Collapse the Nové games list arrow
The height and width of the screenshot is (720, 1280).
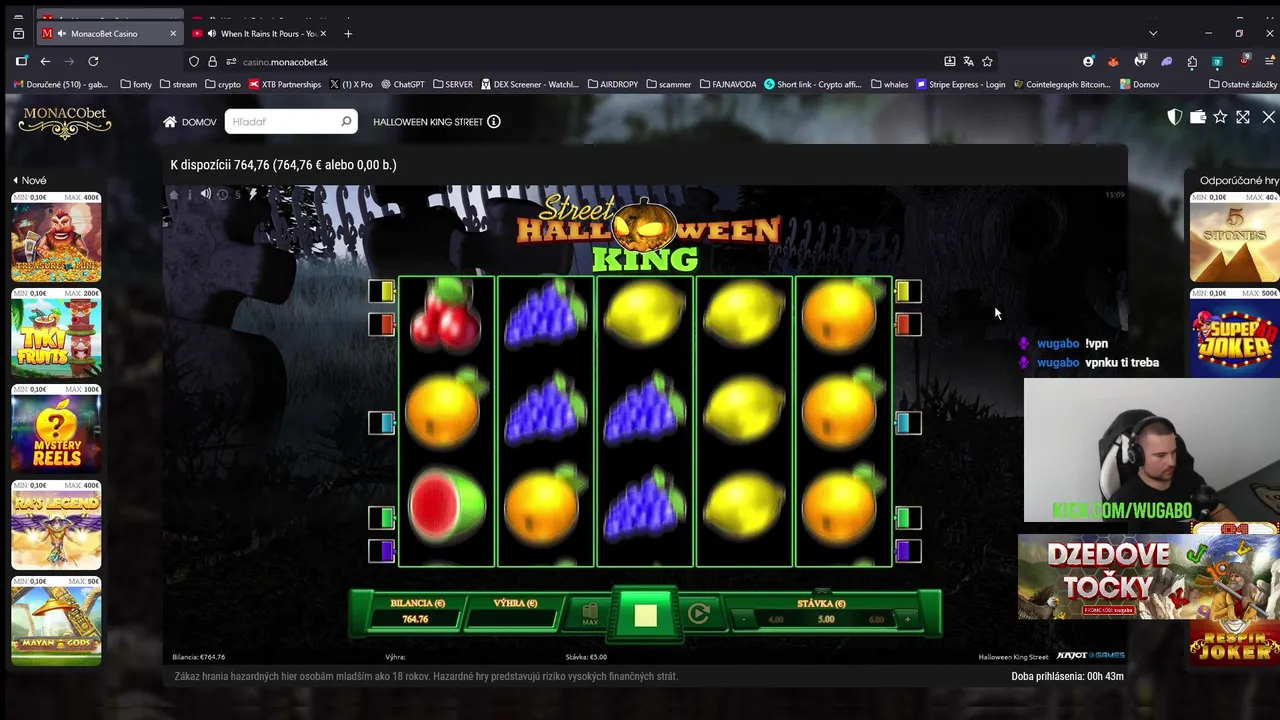coord(16,180)
